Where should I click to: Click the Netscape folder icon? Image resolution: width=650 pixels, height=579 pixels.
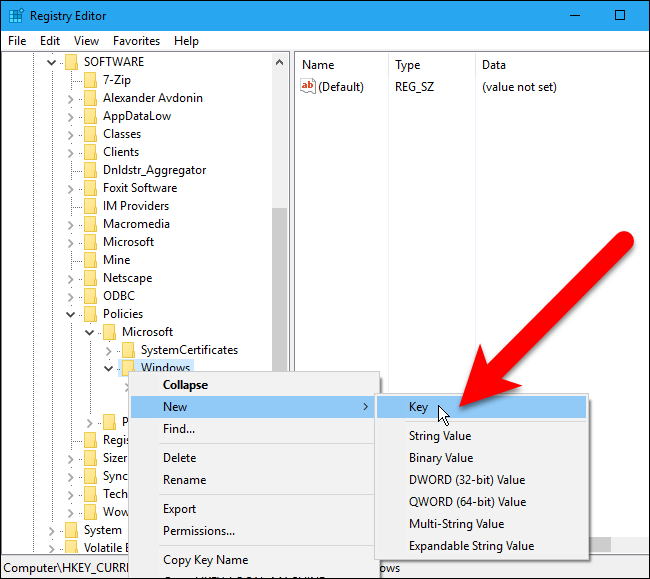pos(90,278)
